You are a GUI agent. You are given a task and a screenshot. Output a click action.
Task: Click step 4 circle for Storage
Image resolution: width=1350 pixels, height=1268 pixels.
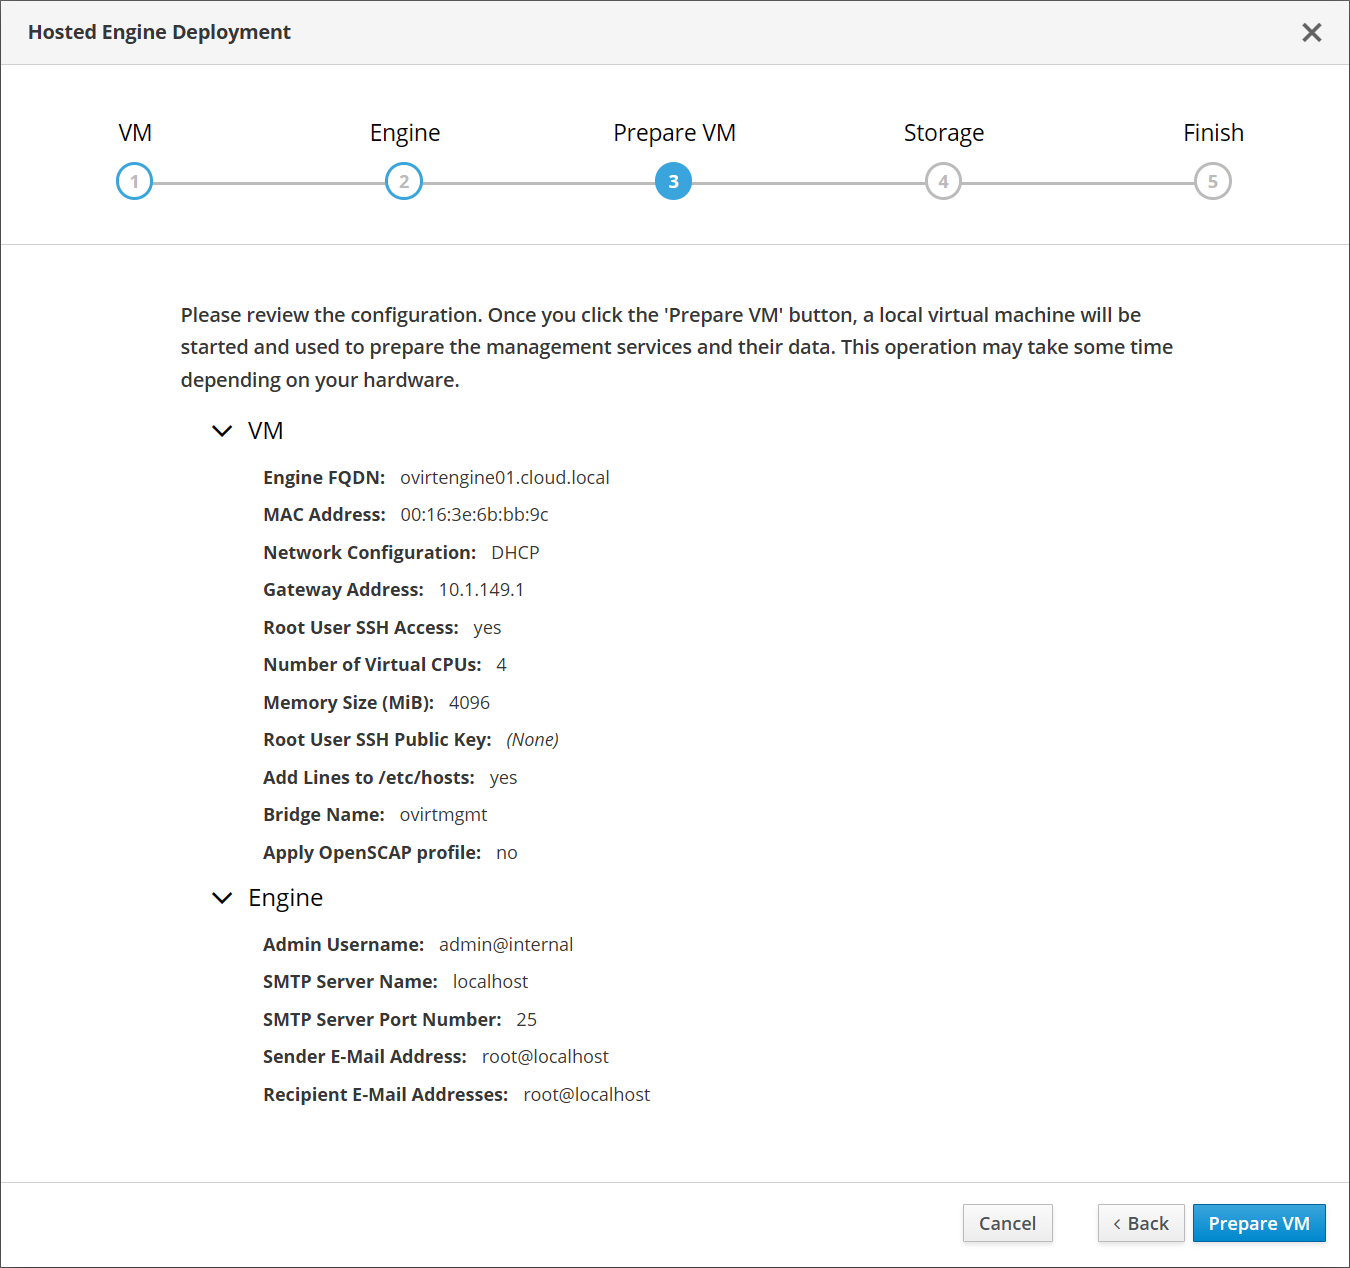click(x=943, y=182)
